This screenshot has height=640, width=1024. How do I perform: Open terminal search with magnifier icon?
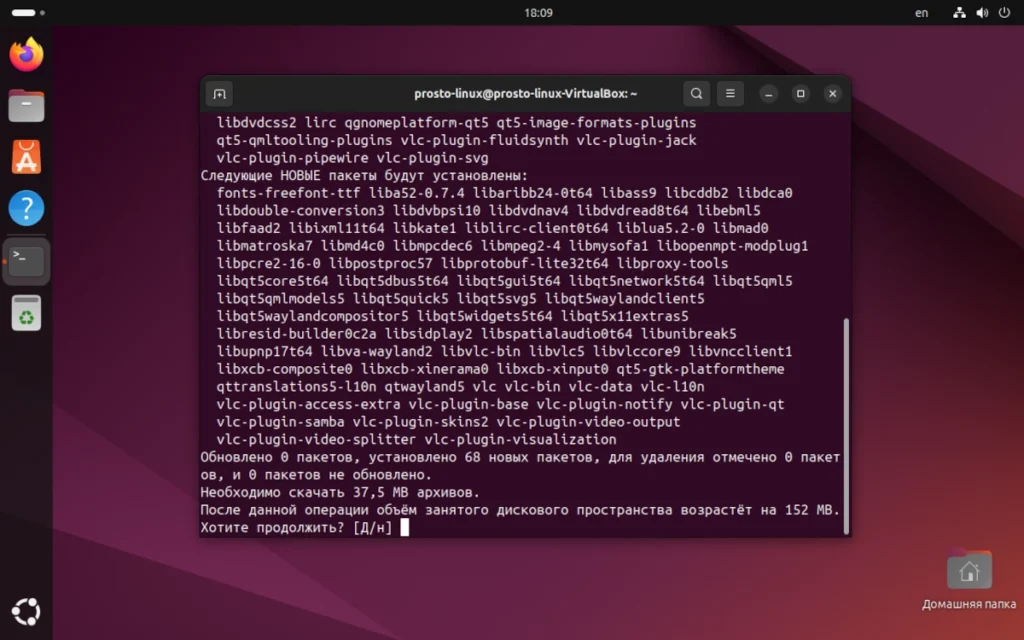click(696, 93)
